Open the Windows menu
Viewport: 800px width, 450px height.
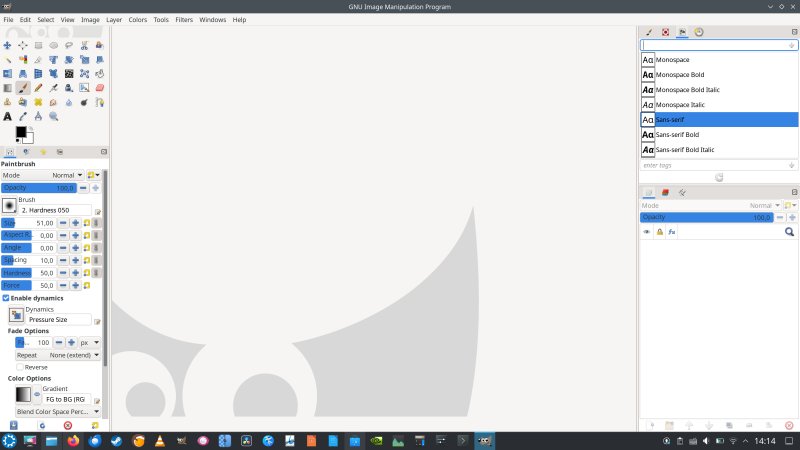click(x=212, y=19)
